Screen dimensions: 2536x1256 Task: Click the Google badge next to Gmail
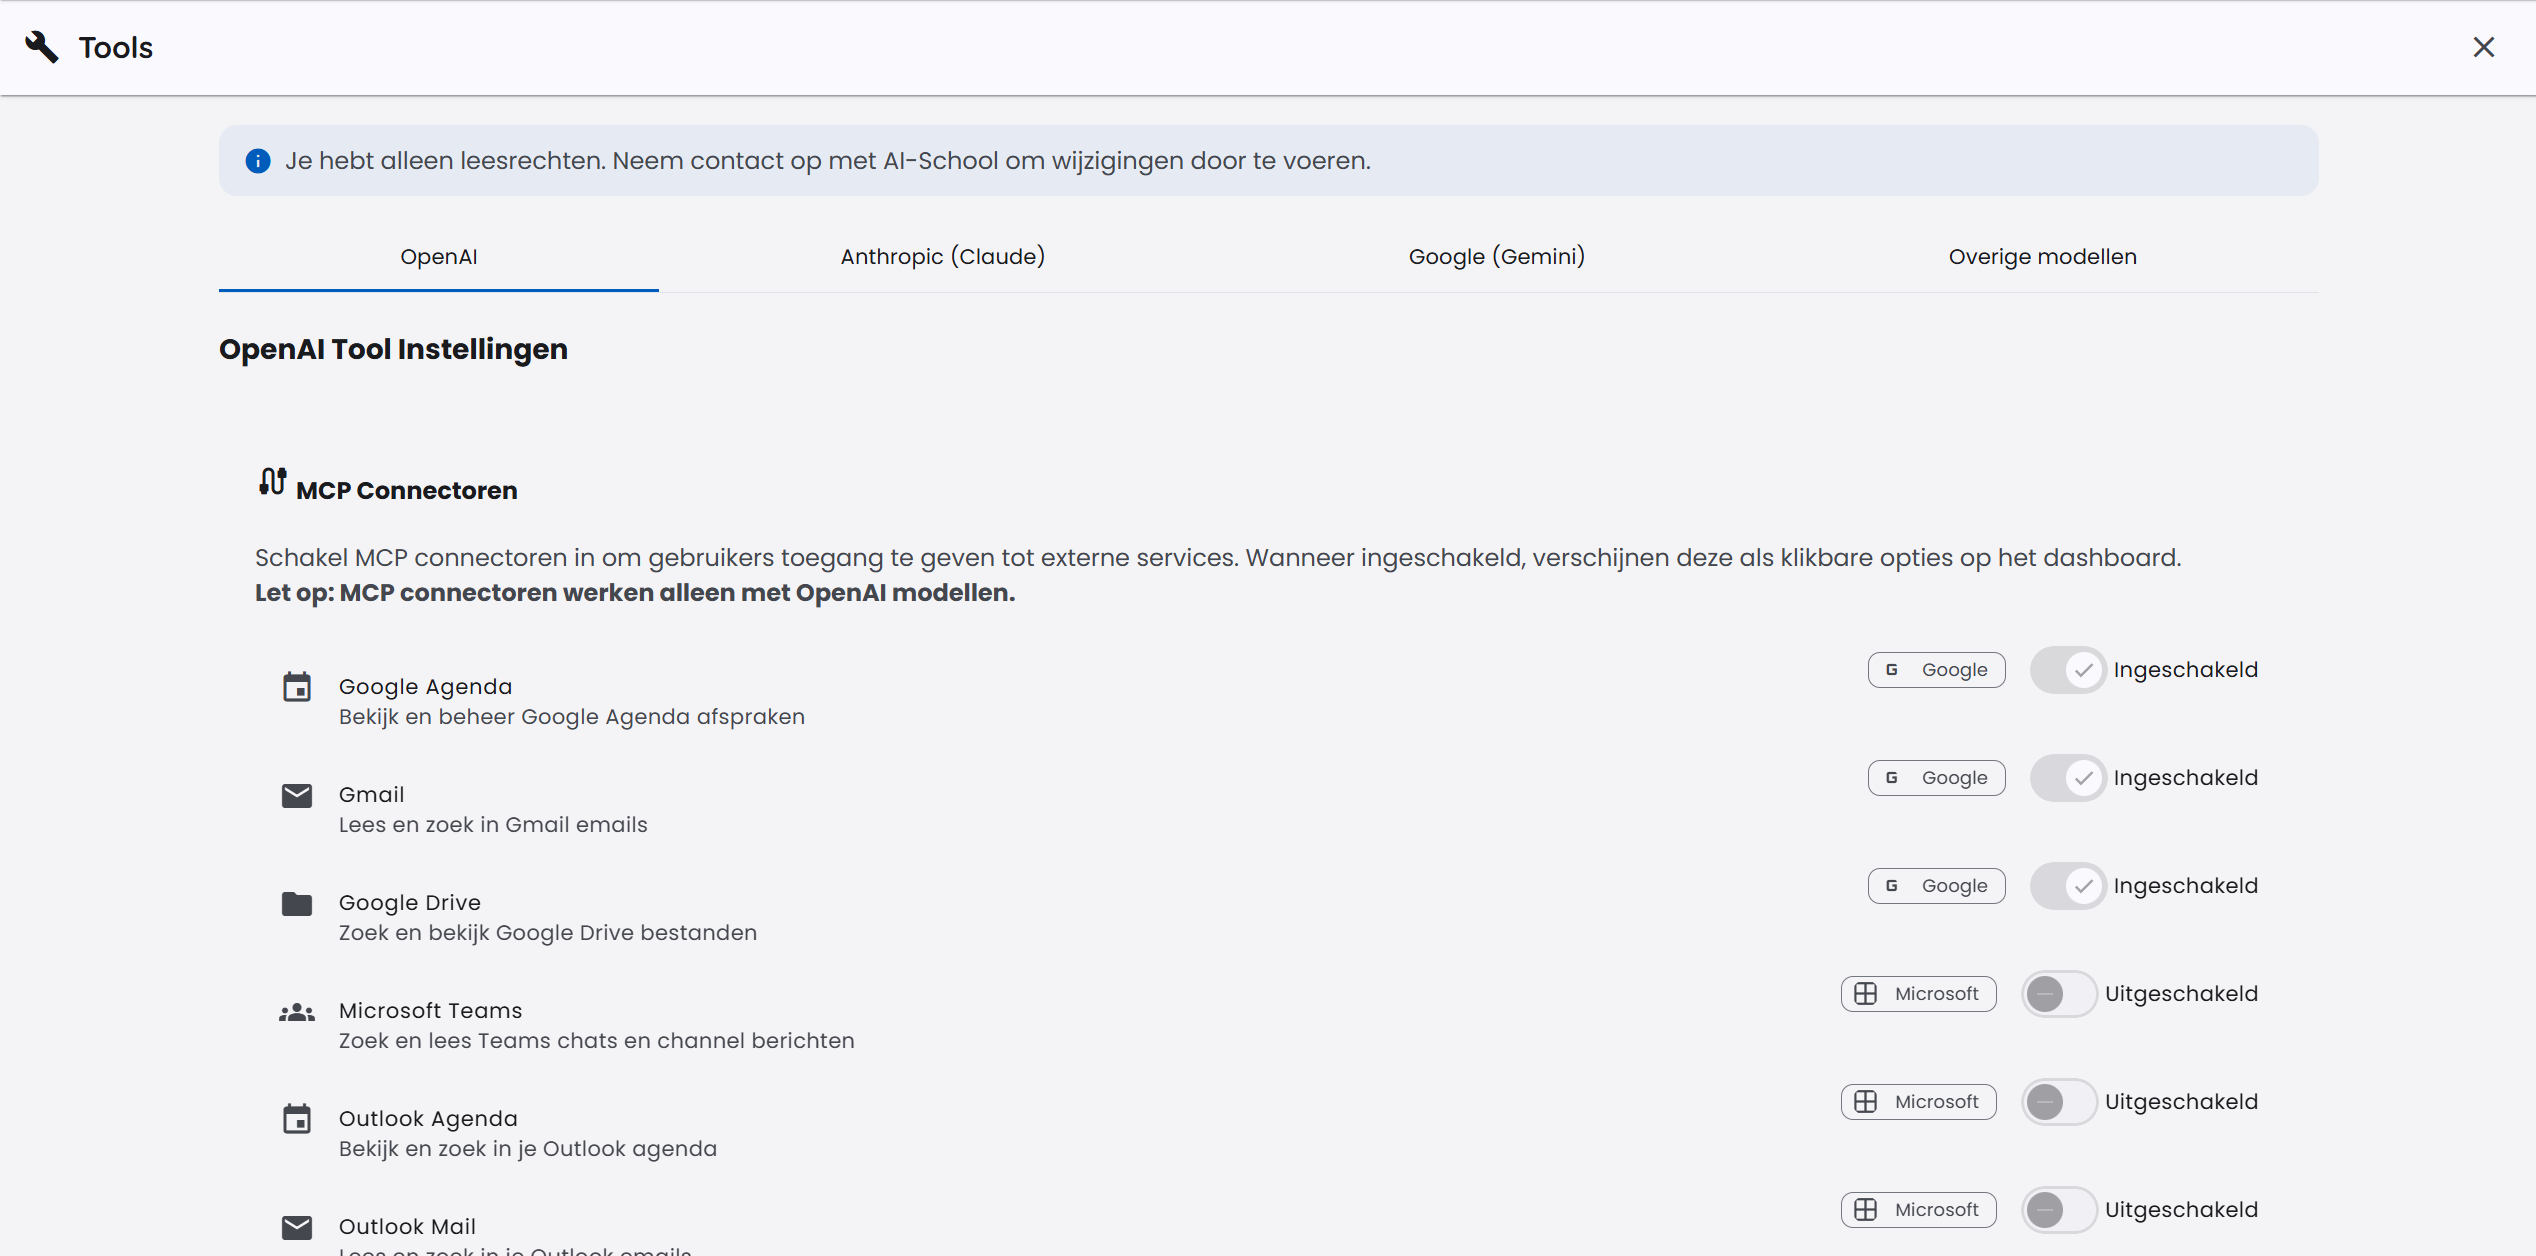click(x=1936, y=777)
